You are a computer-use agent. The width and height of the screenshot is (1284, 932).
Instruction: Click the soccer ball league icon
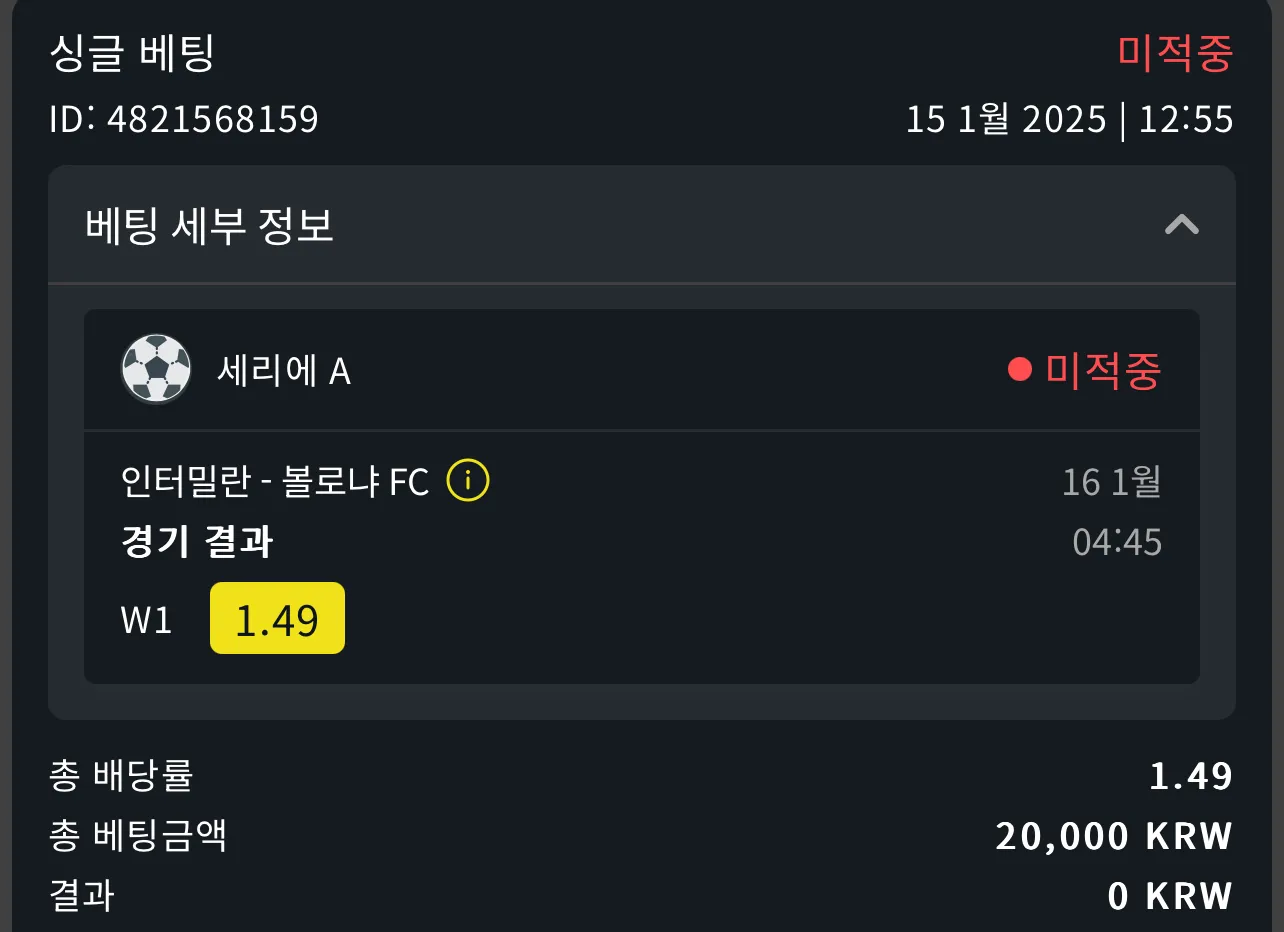pos(156,369)
